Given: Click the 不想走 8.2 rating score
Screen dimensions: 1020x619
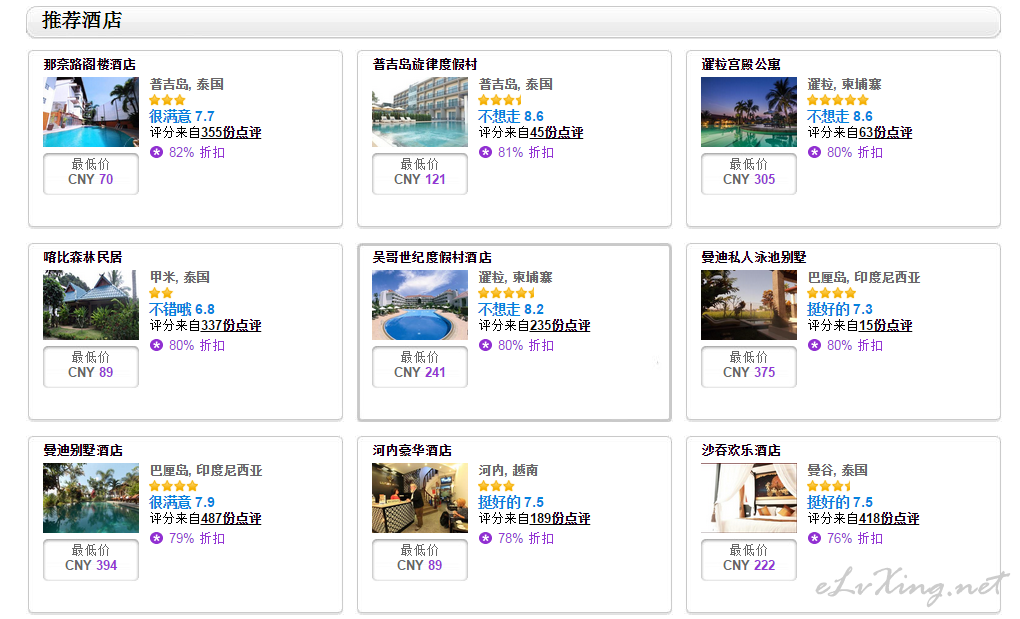Looking at the screenshot, I should 511,310.
